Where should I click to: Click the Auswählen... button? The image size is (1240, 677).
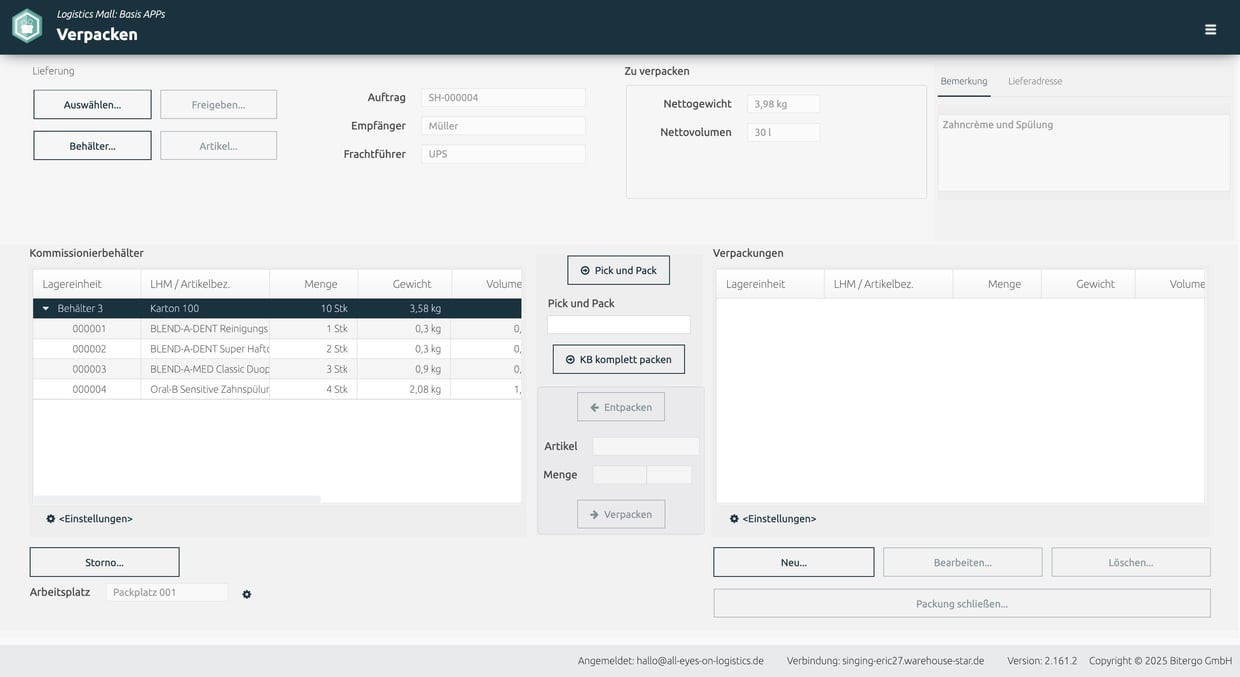click(92, 104)
